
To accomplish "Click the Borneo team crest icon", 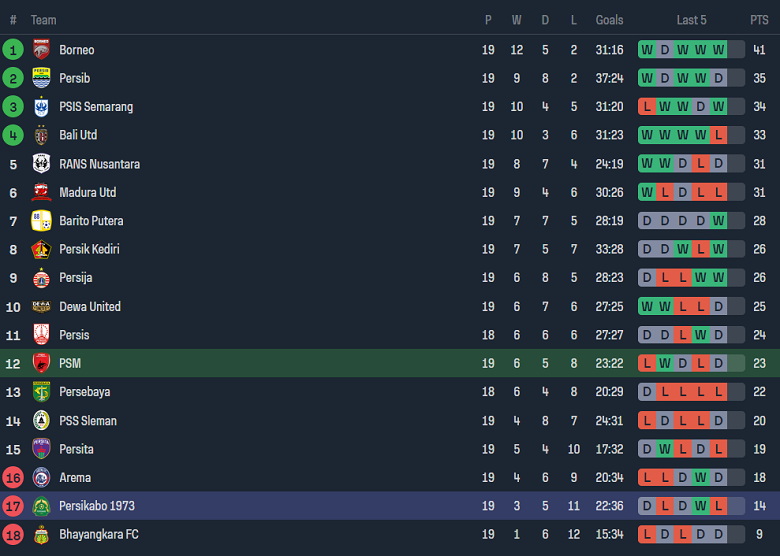I will tap(41, 50).
